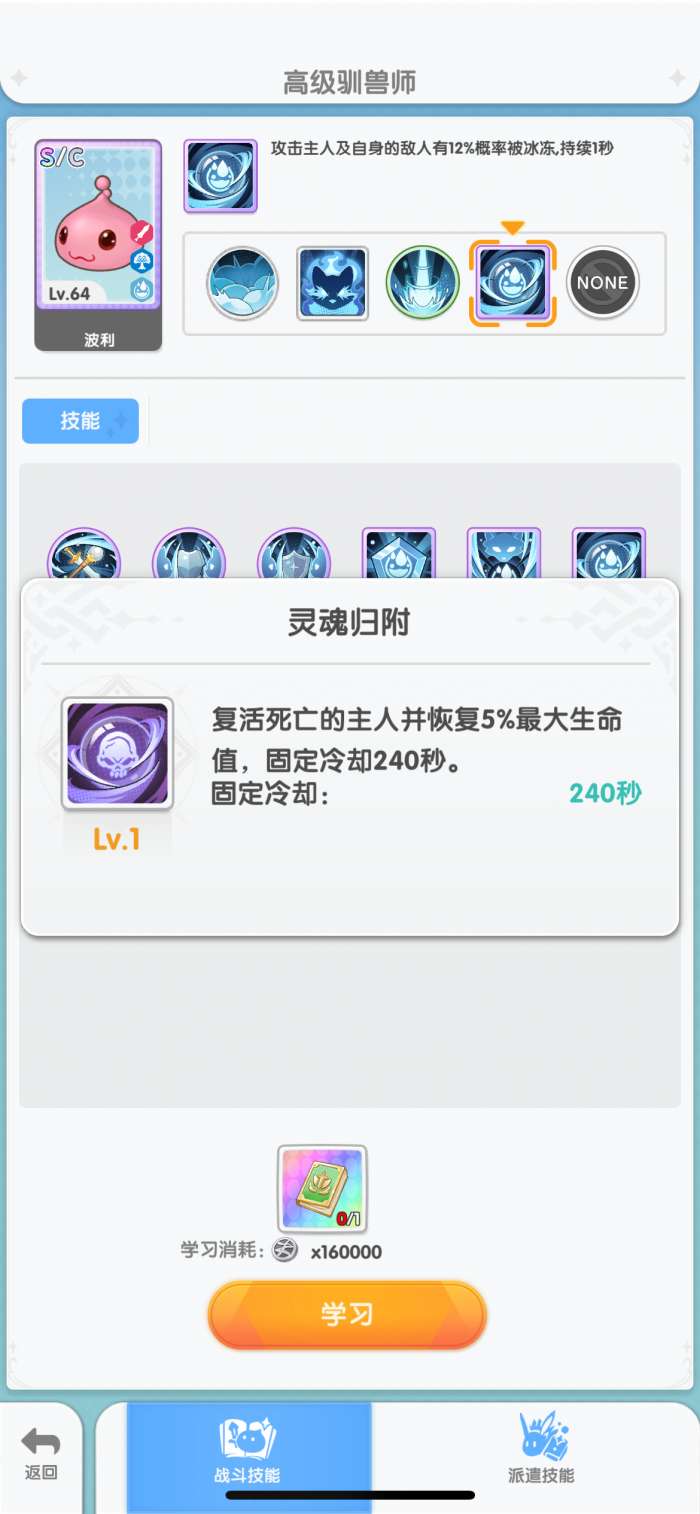
Task: Select the highlighted freeze skill slot
Action: pyautogui.click(x=512, y=283)
